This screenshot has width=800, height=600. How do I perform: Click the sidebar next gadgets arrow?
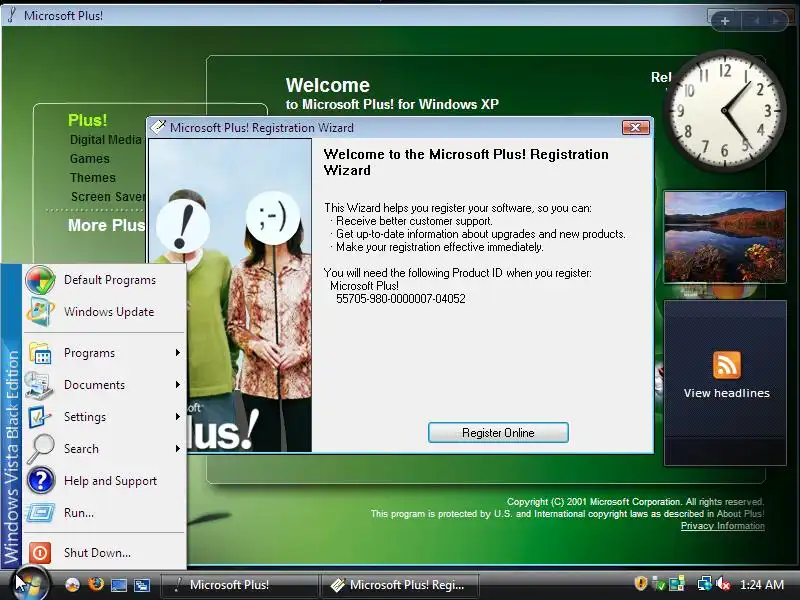[x=776, y=20]
